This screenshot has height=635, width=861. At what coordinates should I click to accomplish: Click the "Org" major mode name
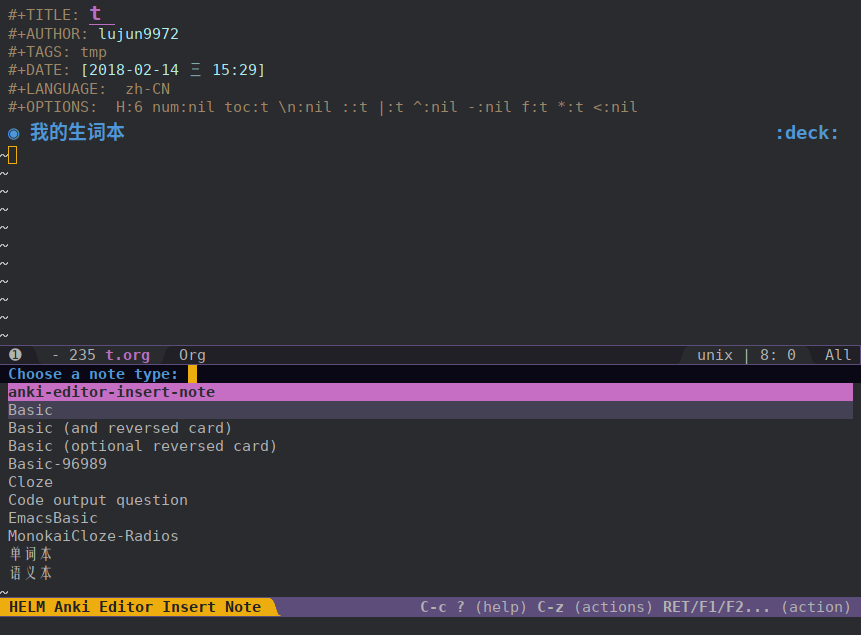pos(191,354)
